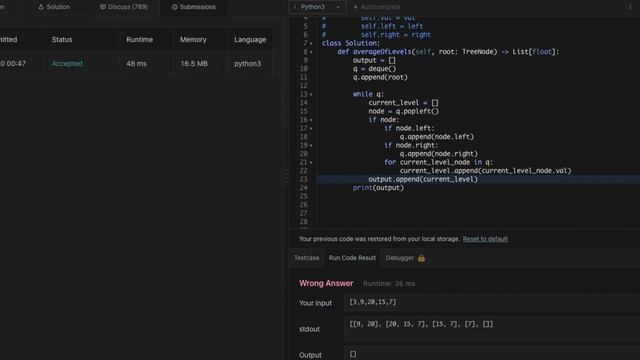
Task: Switch to Discuss (789) tab
Action: (x=124, y=7)
